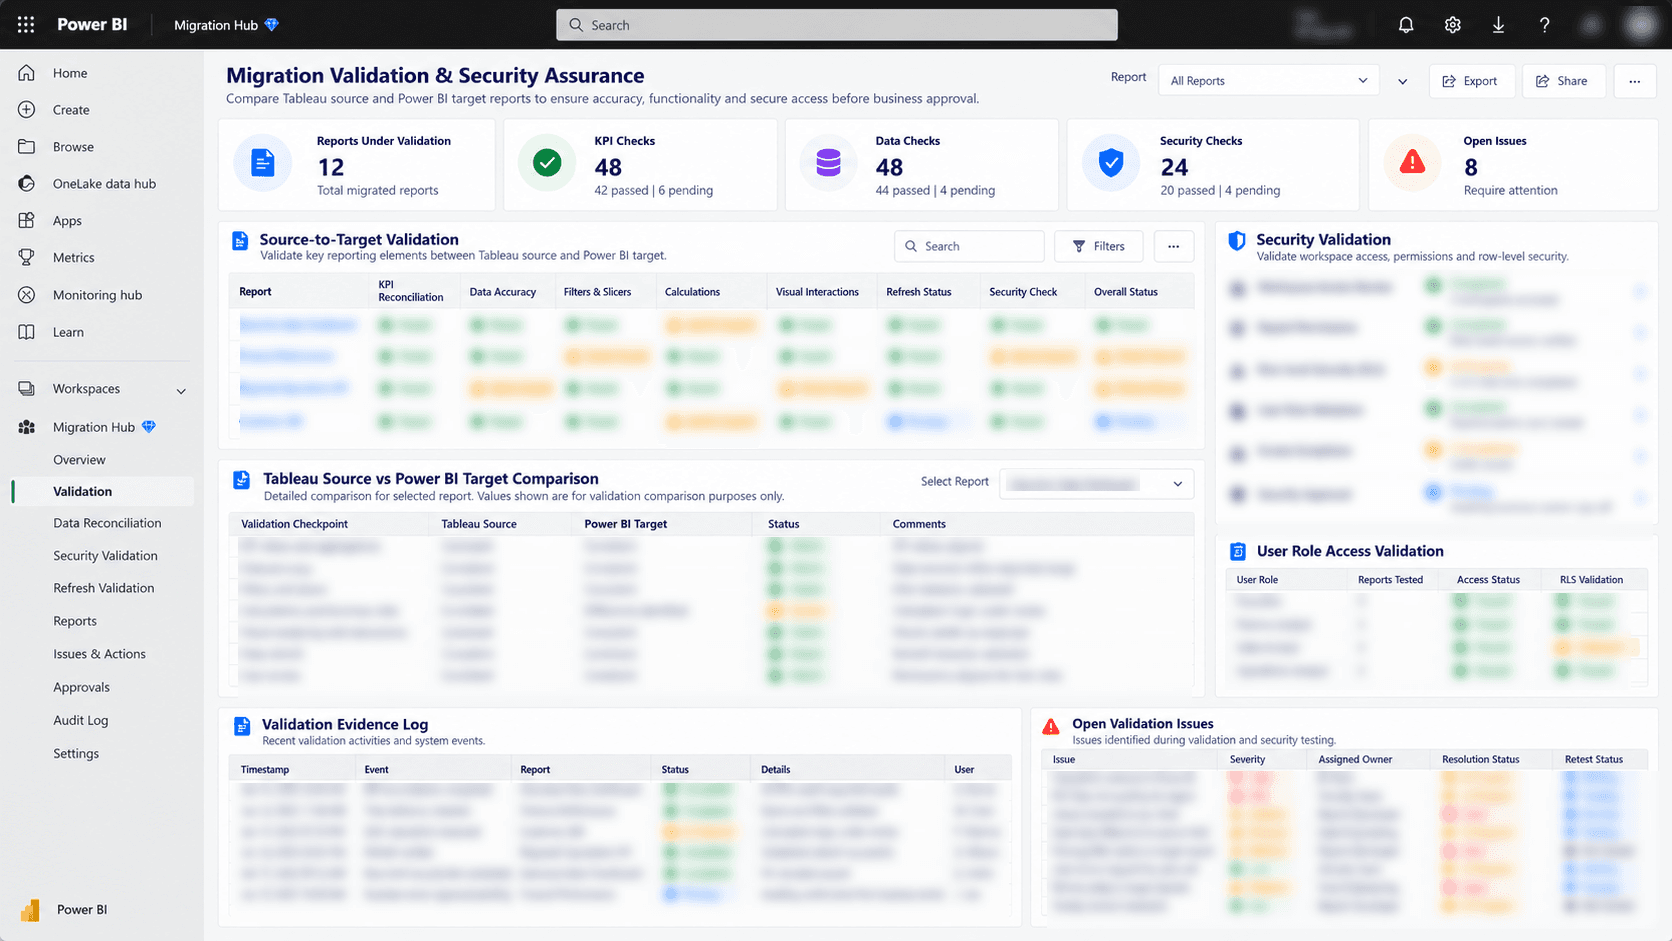Click the Create plus icon
This screenshot has width=1672, height=941.
(x=27, y=110)
